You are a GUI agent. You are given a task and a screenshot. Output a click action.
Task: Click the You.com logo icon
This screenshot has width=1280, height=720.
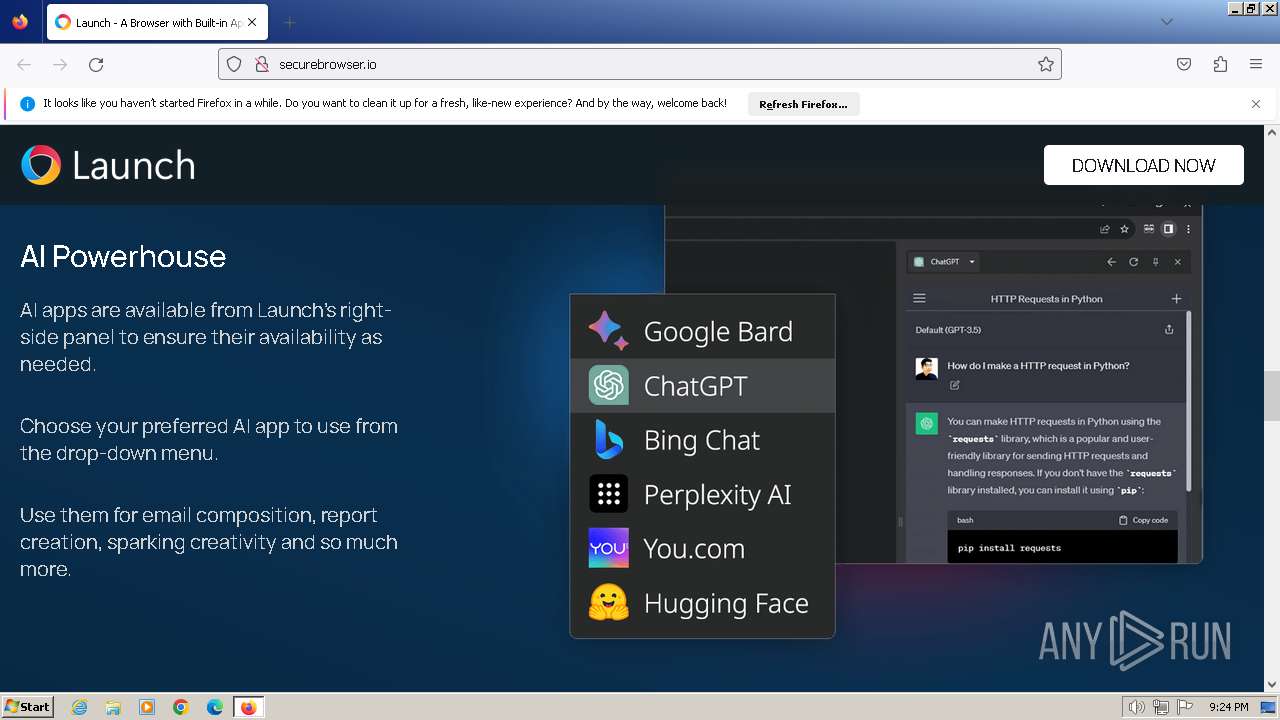click(x=608, y=548)
